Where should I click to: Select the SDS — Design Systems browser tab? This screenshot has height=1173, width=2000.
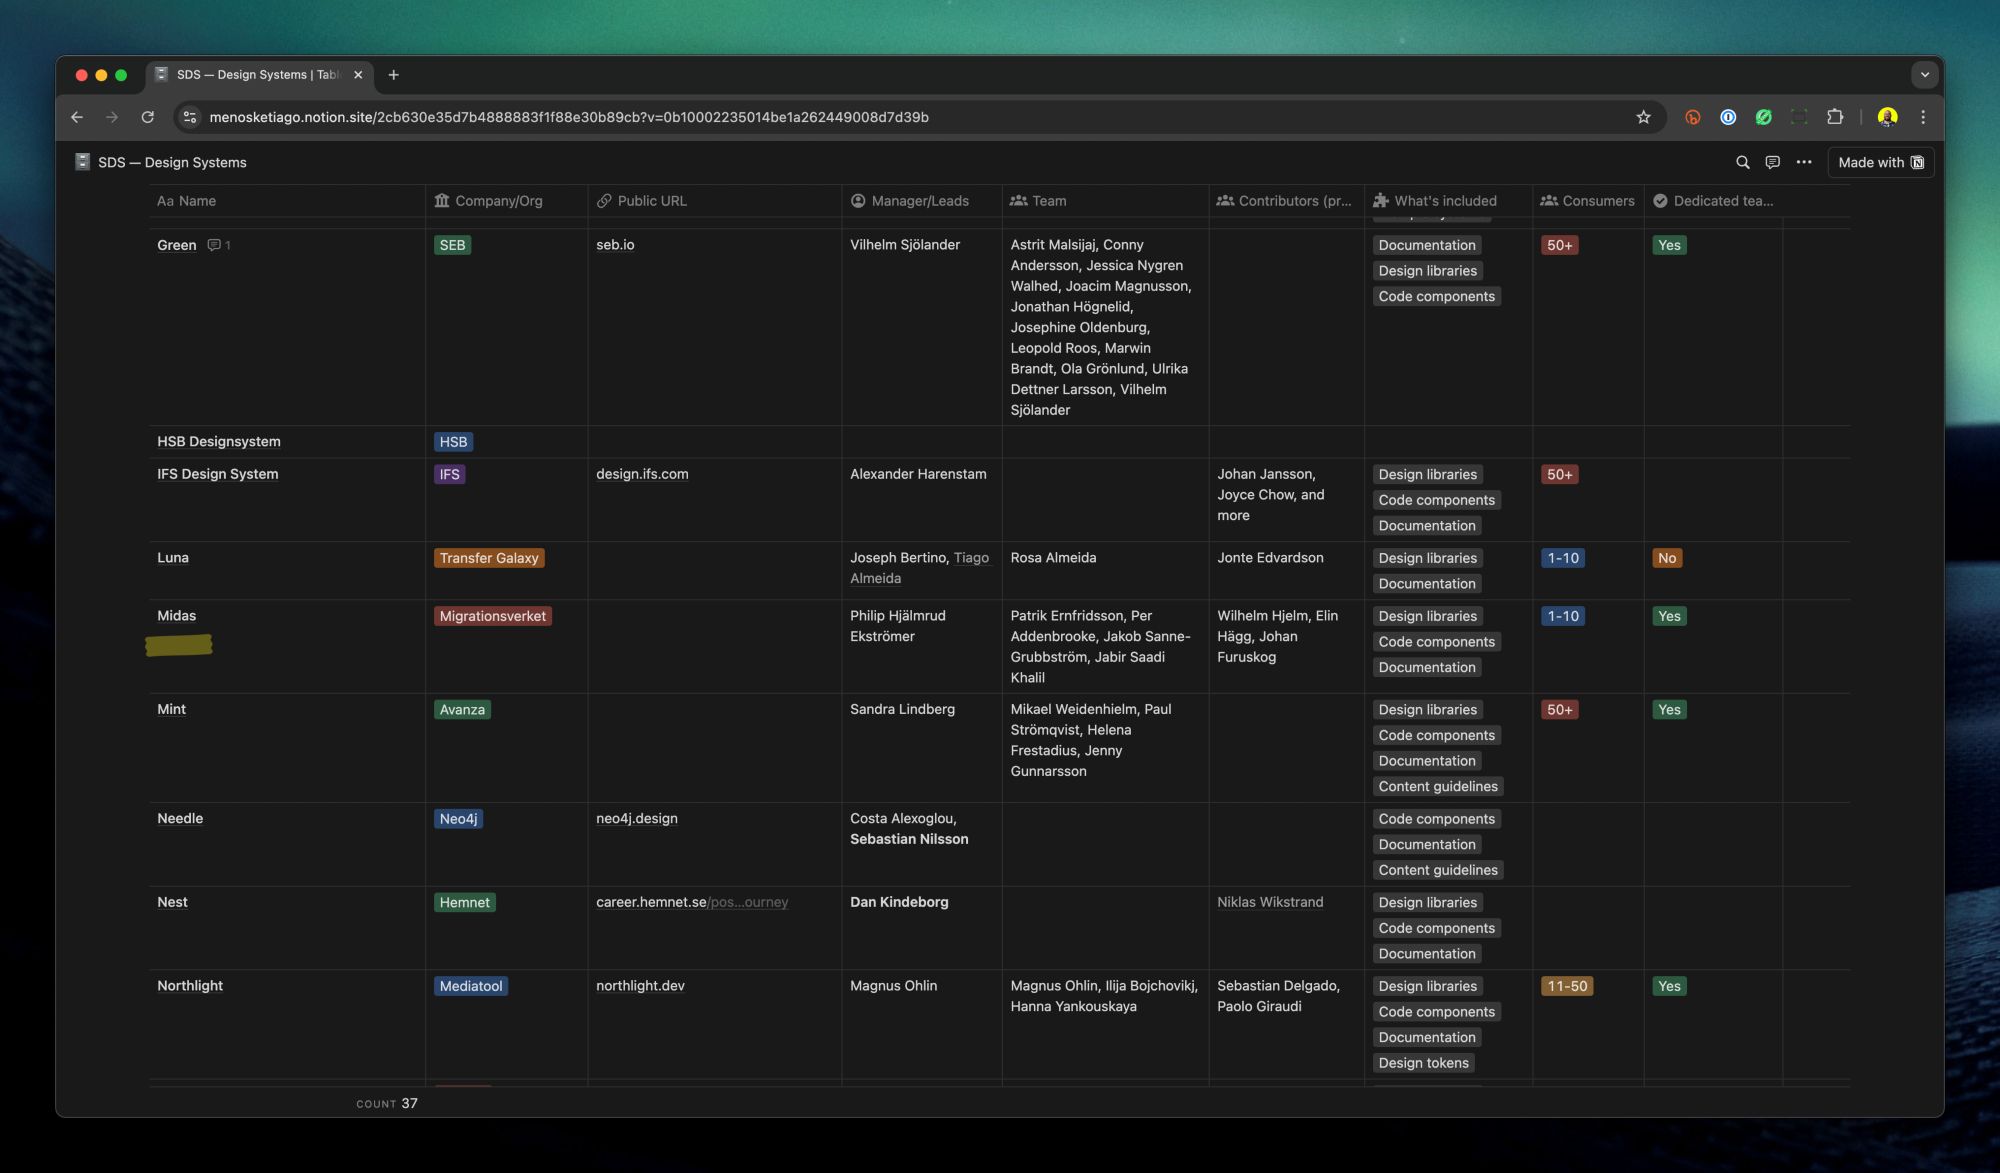[x=260, y=75]
